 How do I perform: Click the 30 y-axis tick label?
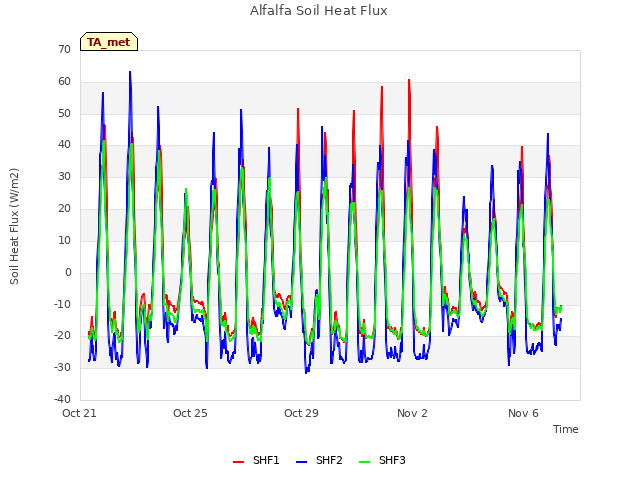click(x=64, y=176)
